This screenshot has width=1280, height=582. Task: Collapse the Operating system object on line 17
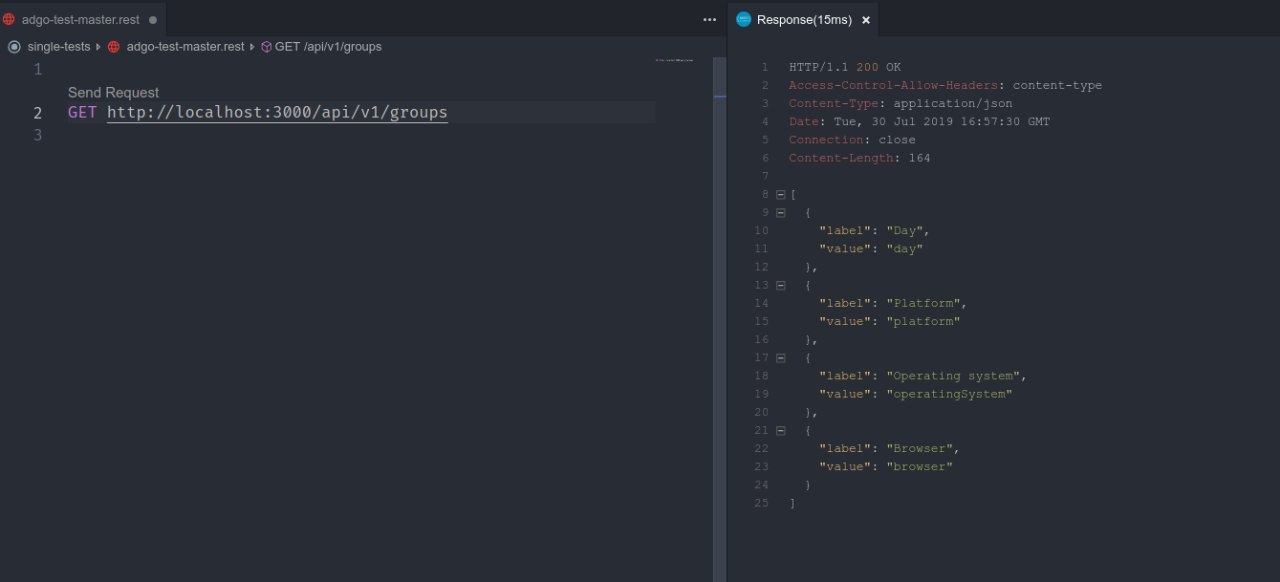(x=781, y=357)
